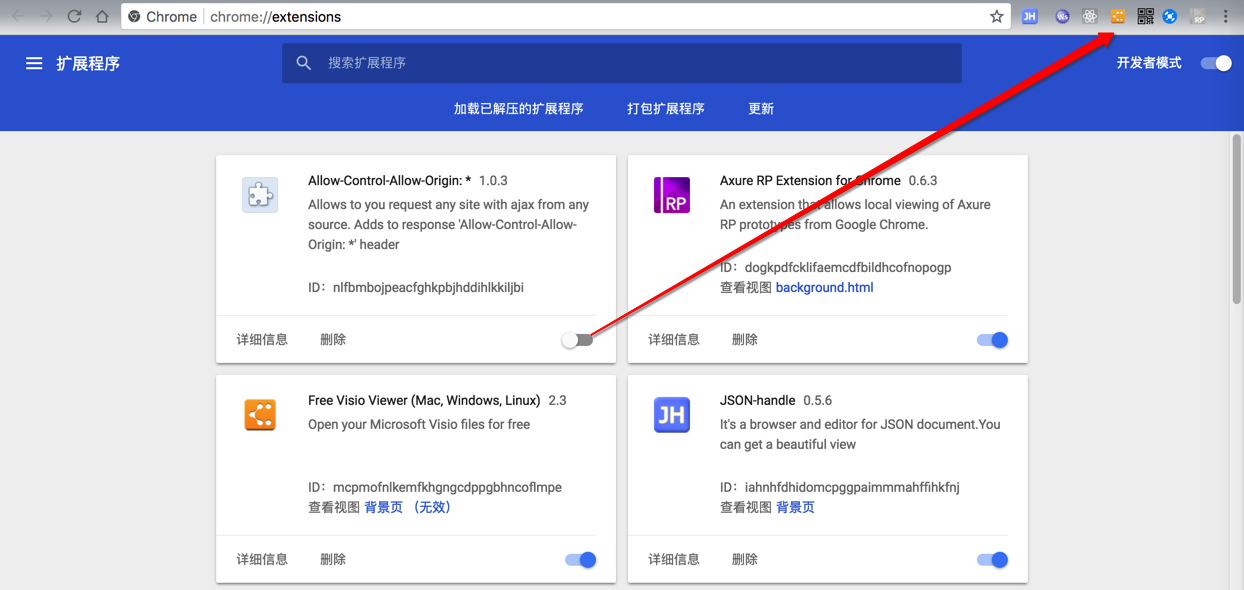This screenshot has width=1244, height=590.
Task: Open the greyed Axure RP toolbar icon
Action: point(1197,17)
